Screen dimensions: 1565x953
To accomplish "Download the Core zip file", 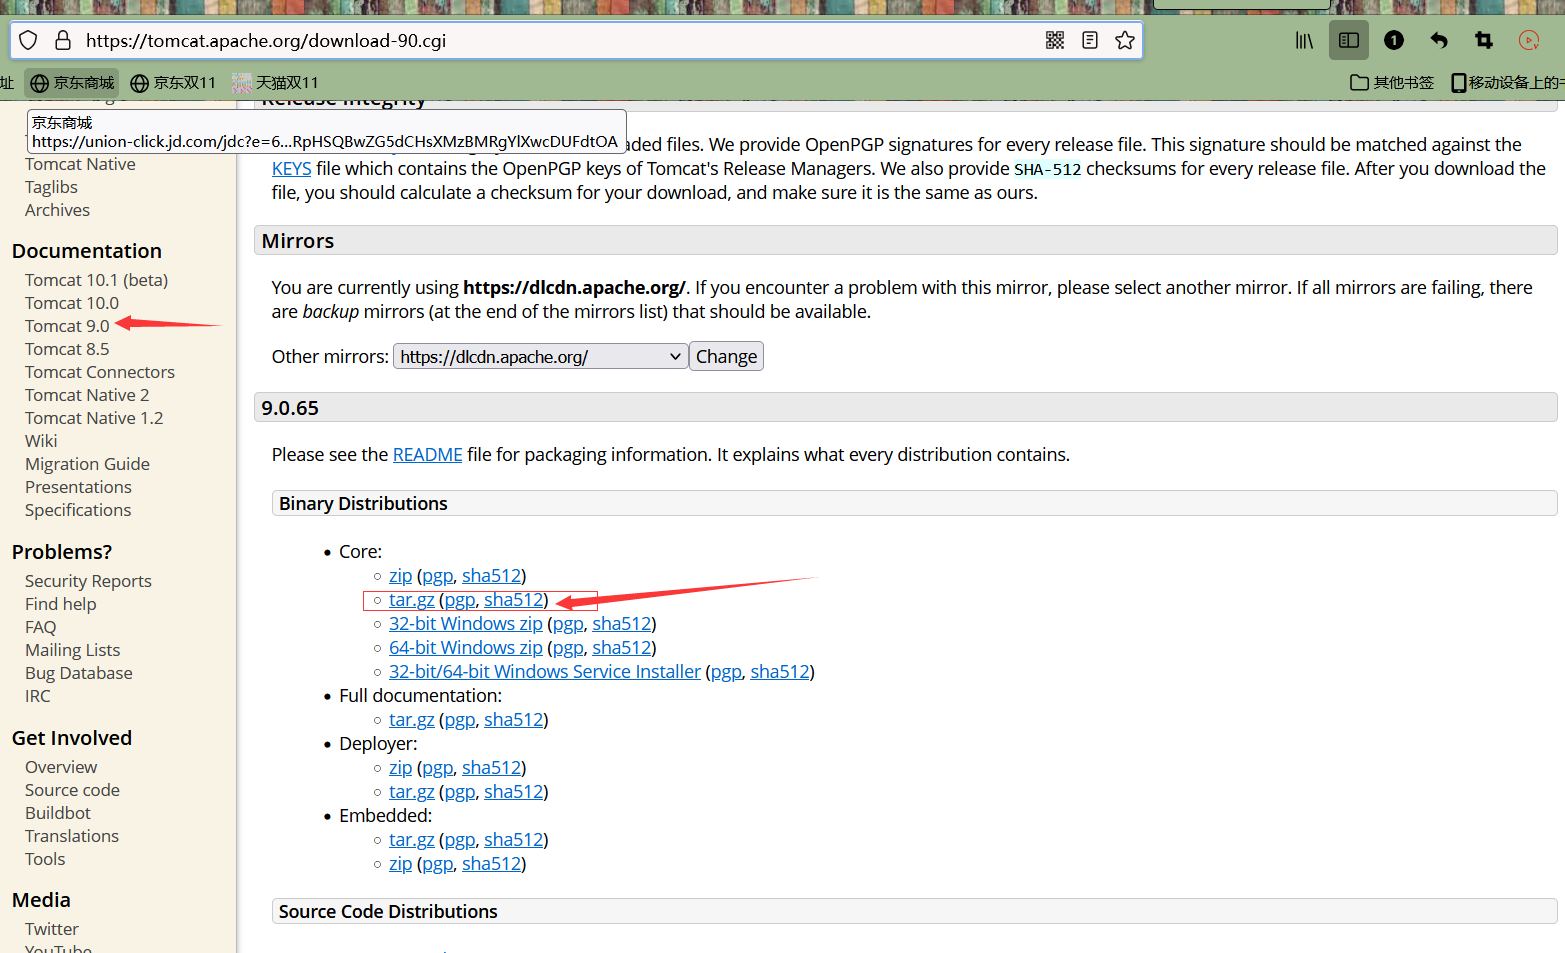I will pos(401,576).
